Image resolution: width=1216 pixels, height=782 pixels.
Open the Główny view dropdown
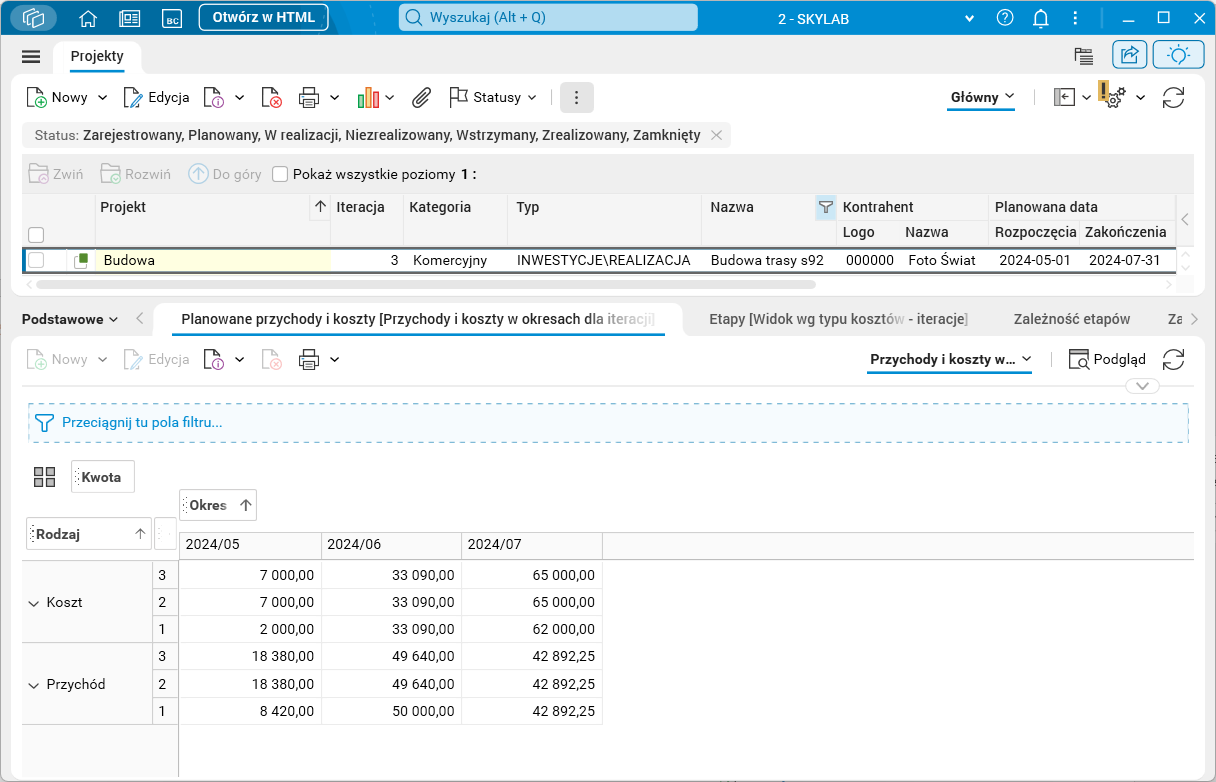click(981, 97)
